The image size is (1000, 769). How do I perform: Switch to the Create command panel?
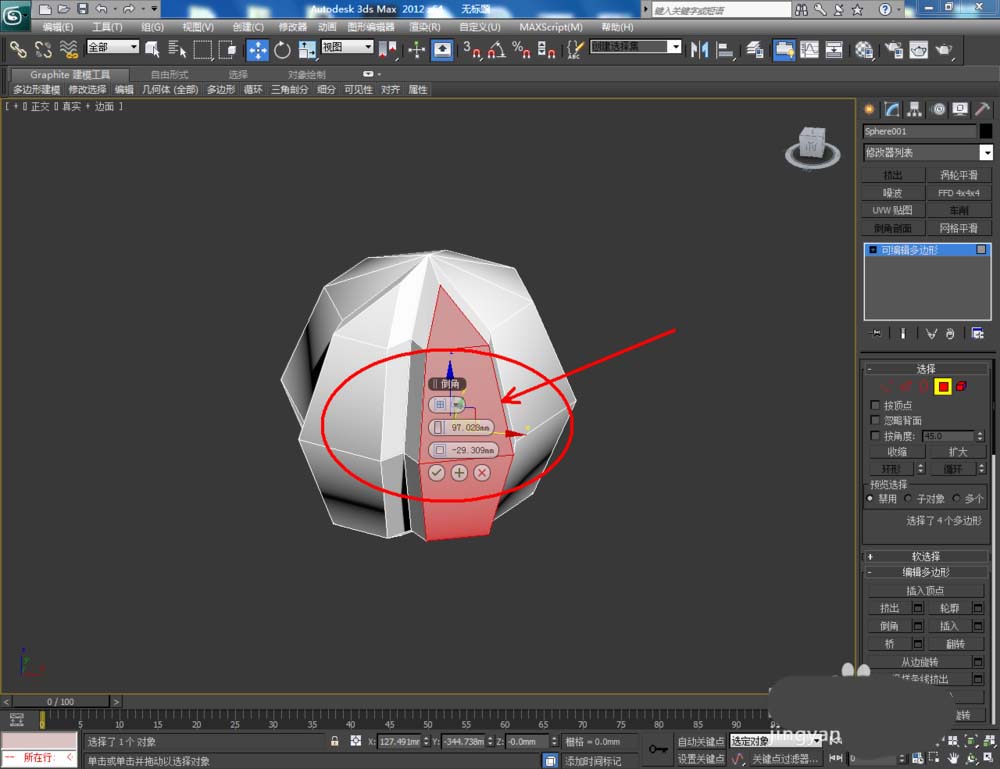pos(869,110)
